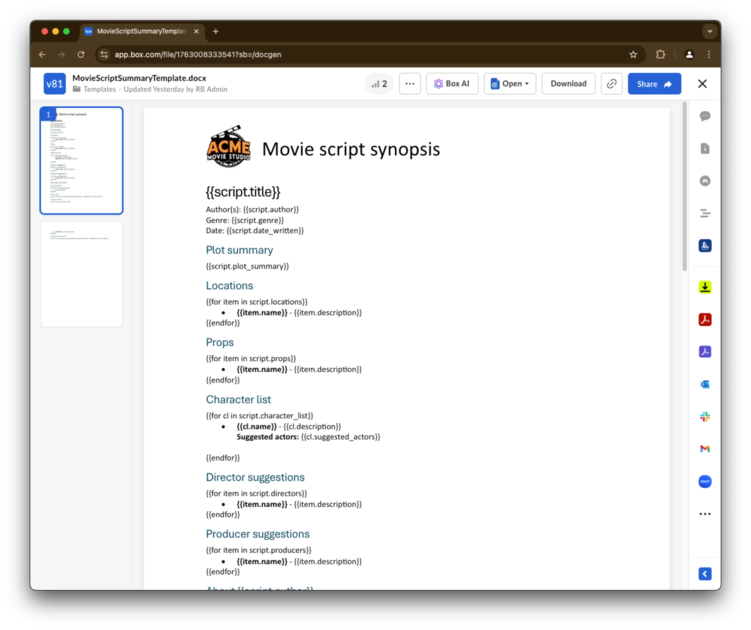Open the Templates folder link
Viewport: 751px width, 630px height.
(100, 89)
